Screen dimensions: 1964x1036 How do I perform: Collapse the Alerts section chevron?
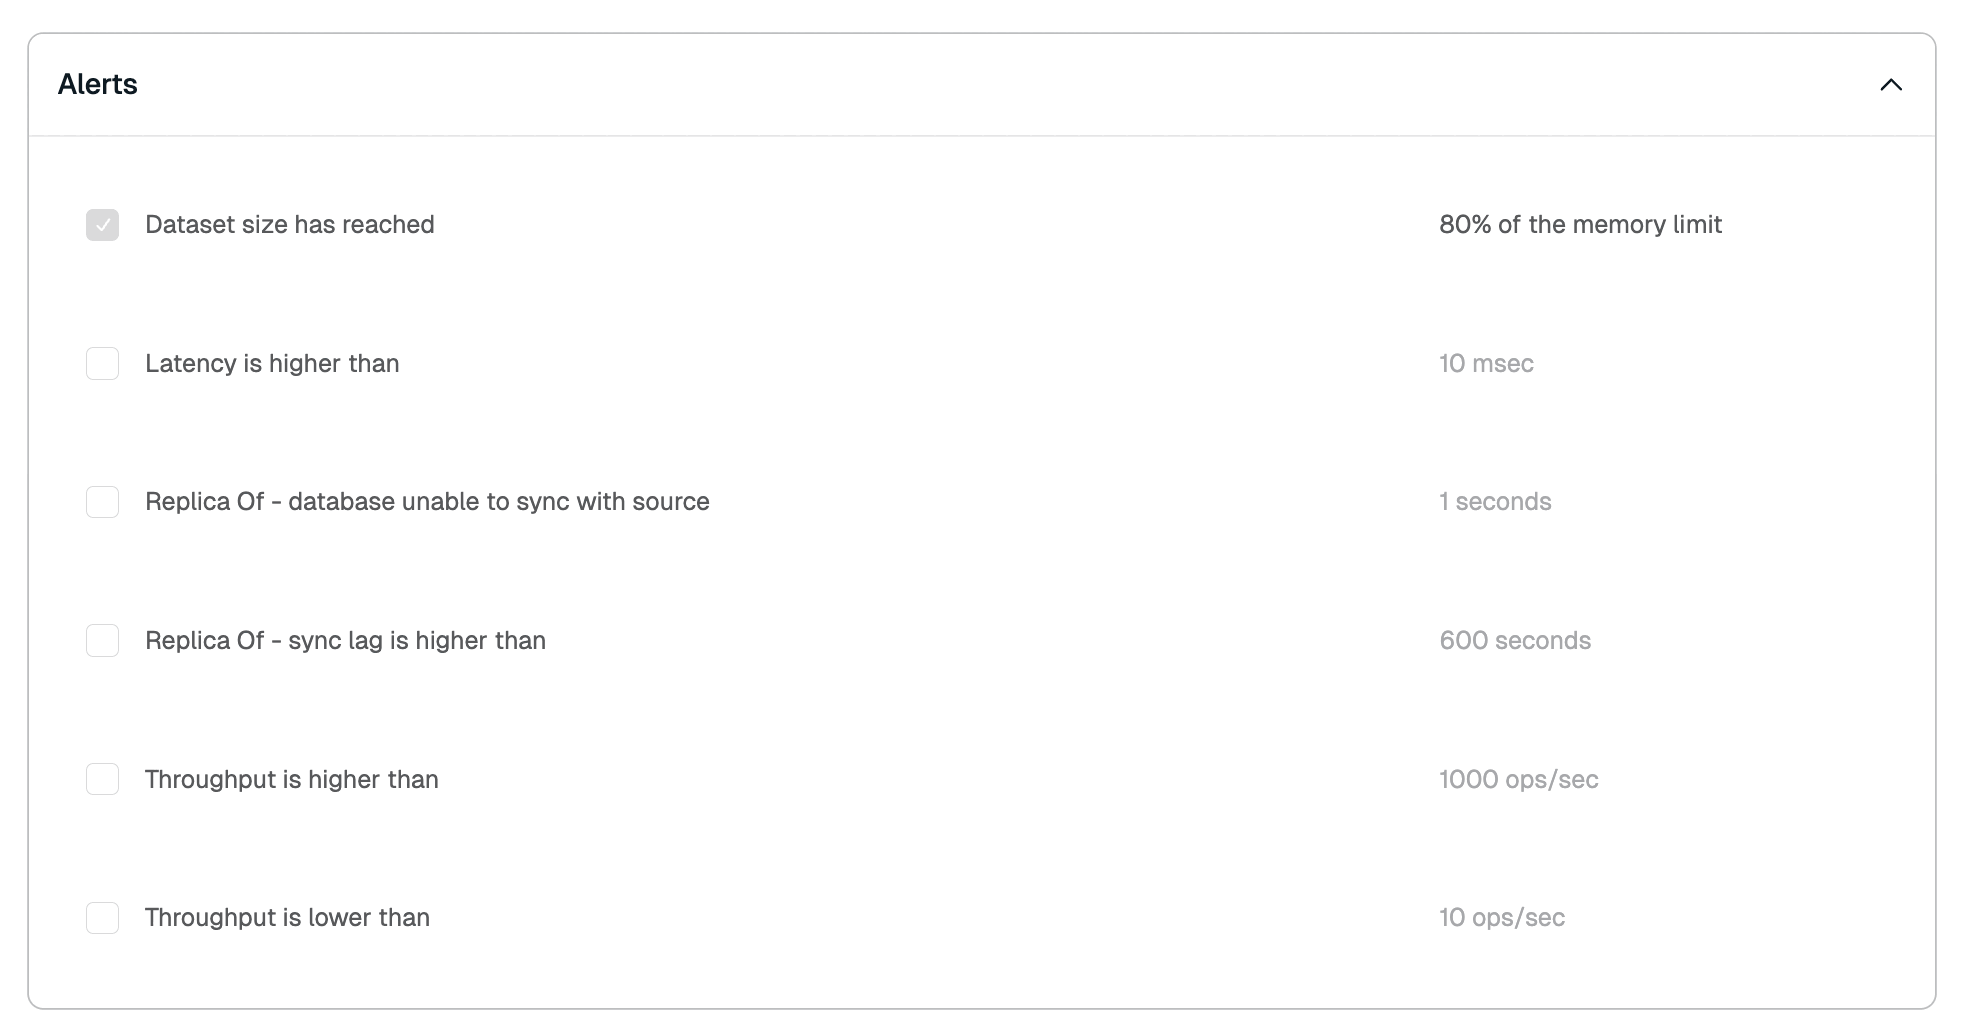[1890, 85]
